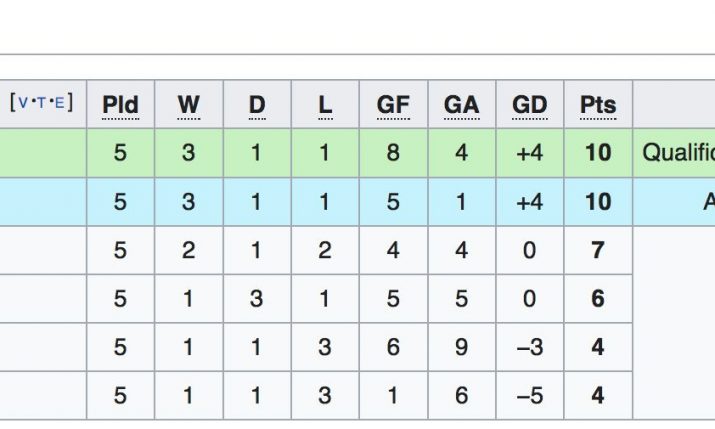The height and width of the screenshot is (429, 715).
Task: Select the goals-against cell showing 9
Action: (461, 347)
